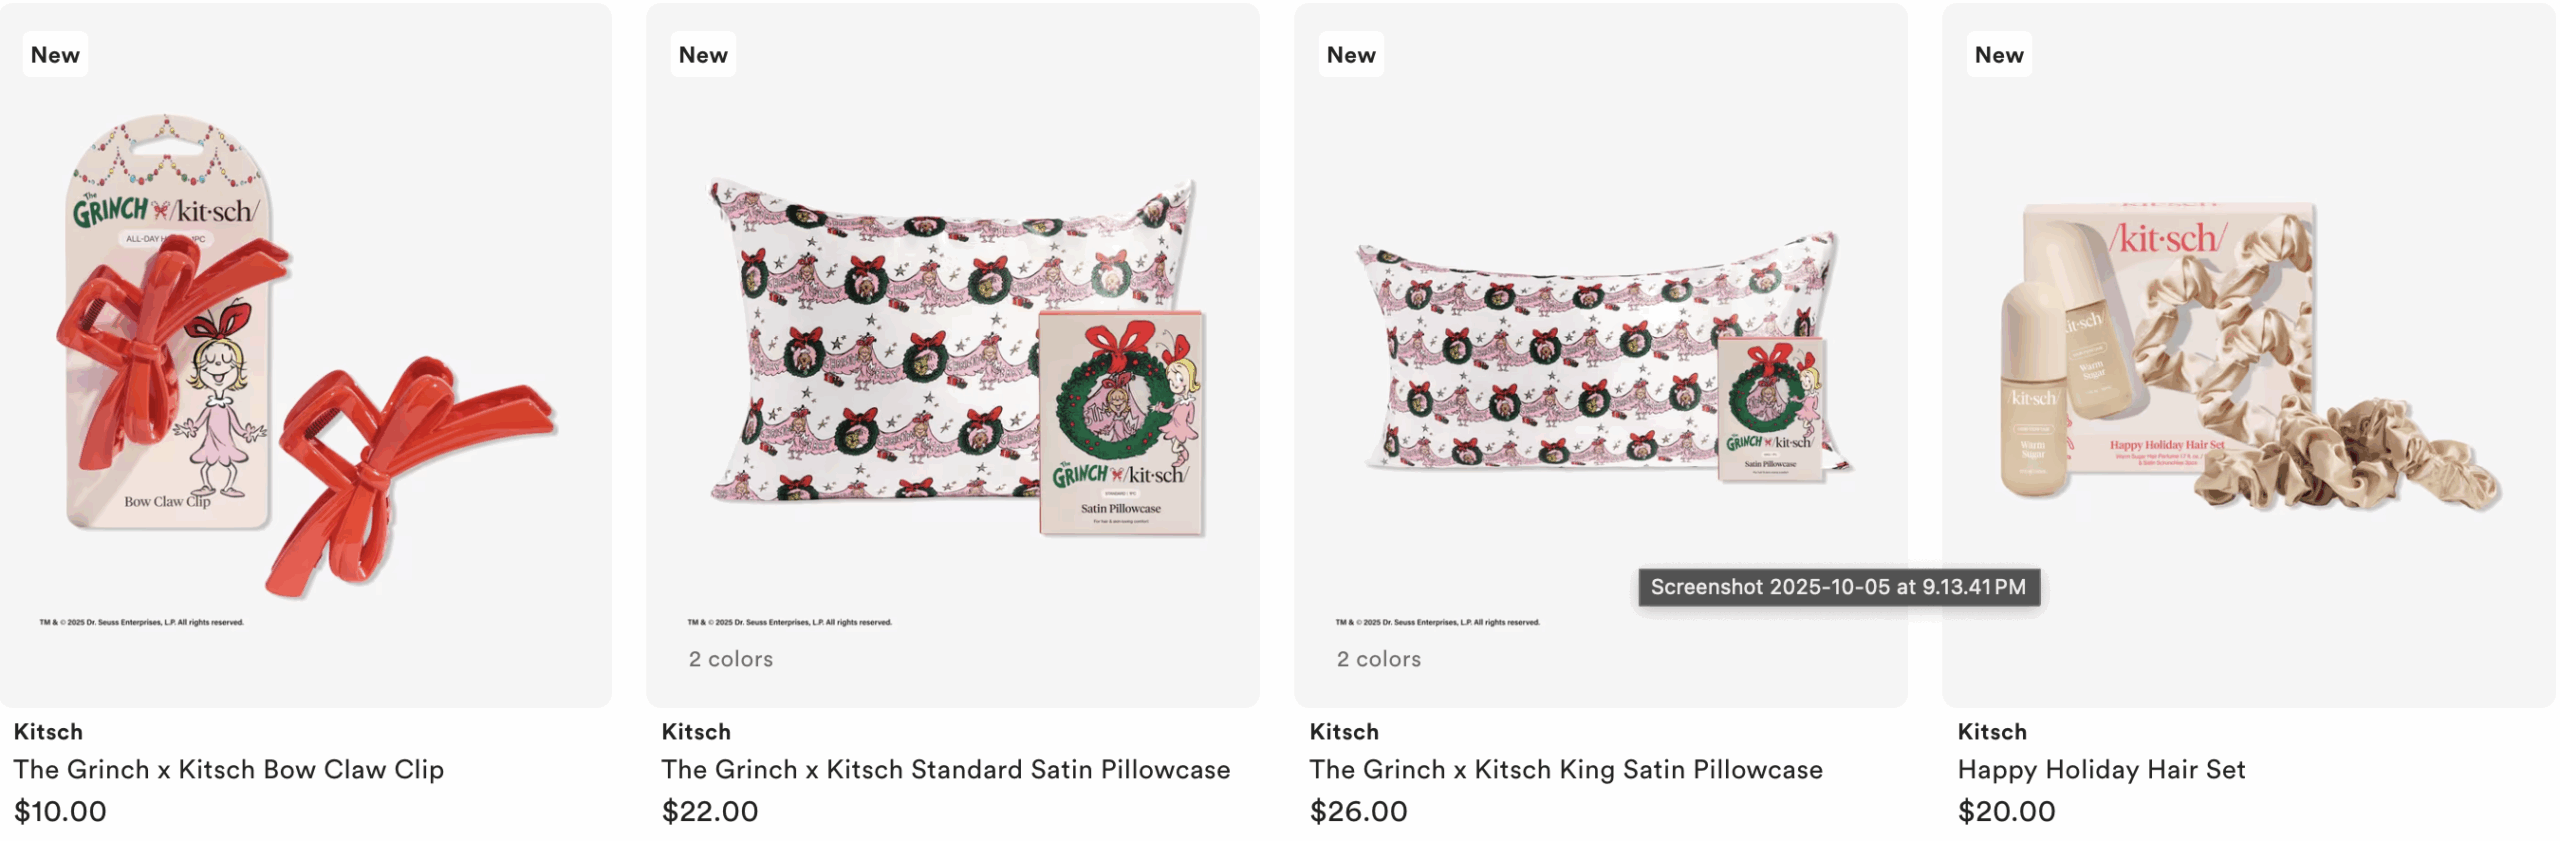Viewport: 2560px width, 841px height.
Task: Click the Kitsch brand above Happy Holiday Hair Set
Action: tap(1992, 731)
